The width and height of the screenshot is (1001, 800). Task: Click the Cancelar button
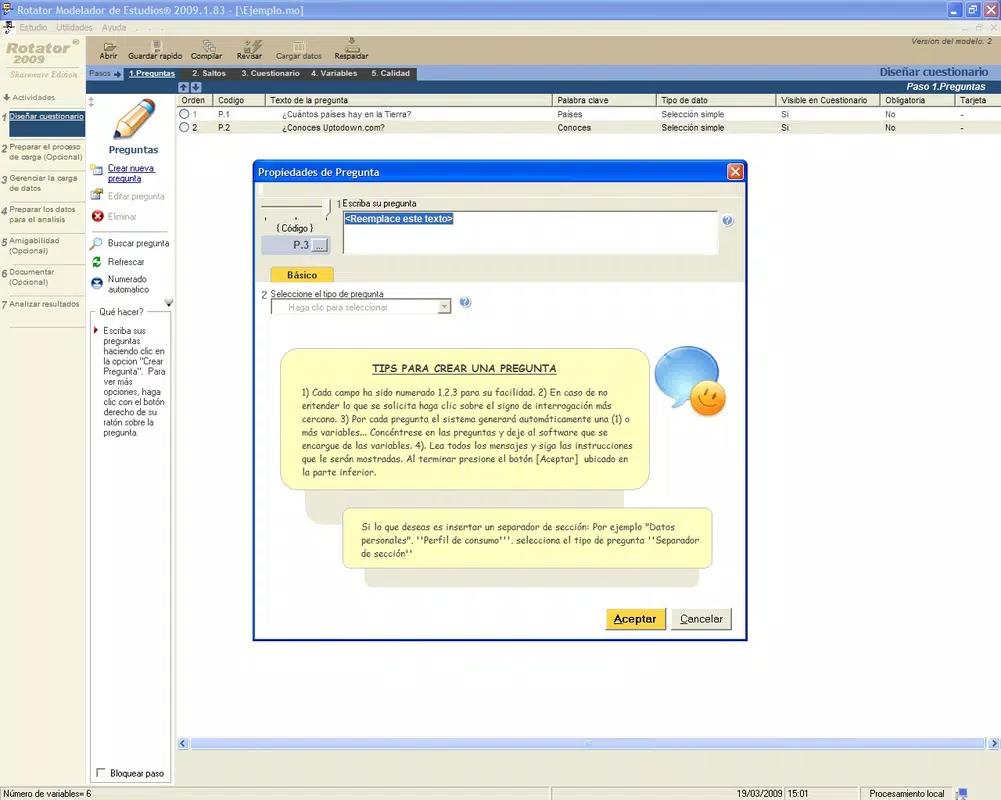[x=701, y=619]
